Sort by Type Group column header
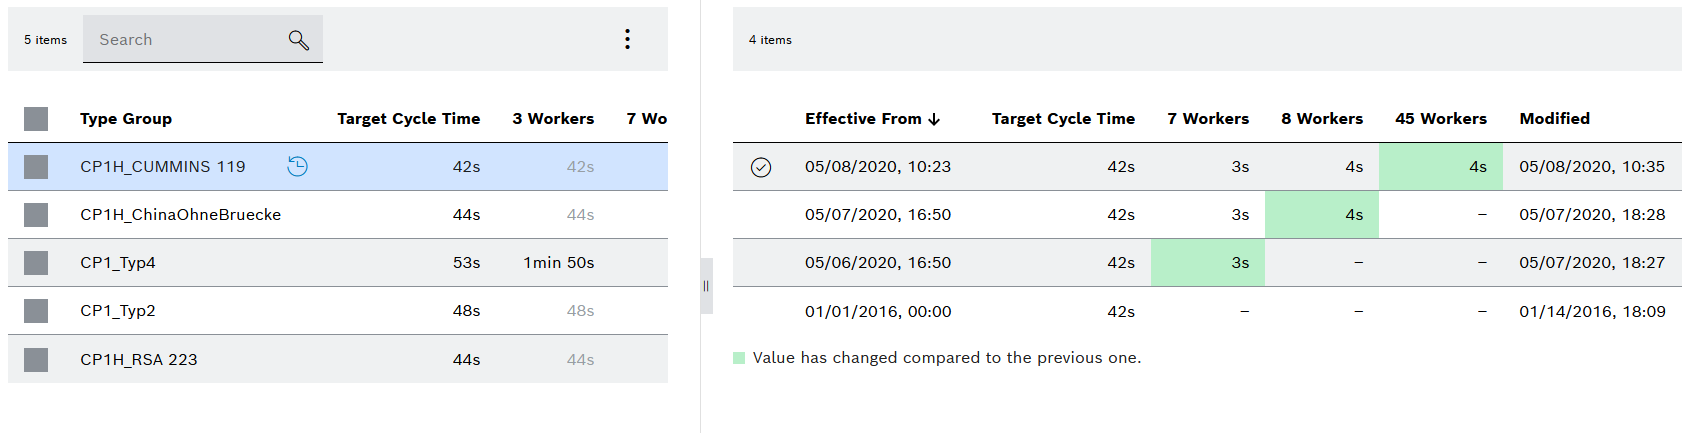The width and height of the screenshot is (1691, 433). (x=126, y=119)
